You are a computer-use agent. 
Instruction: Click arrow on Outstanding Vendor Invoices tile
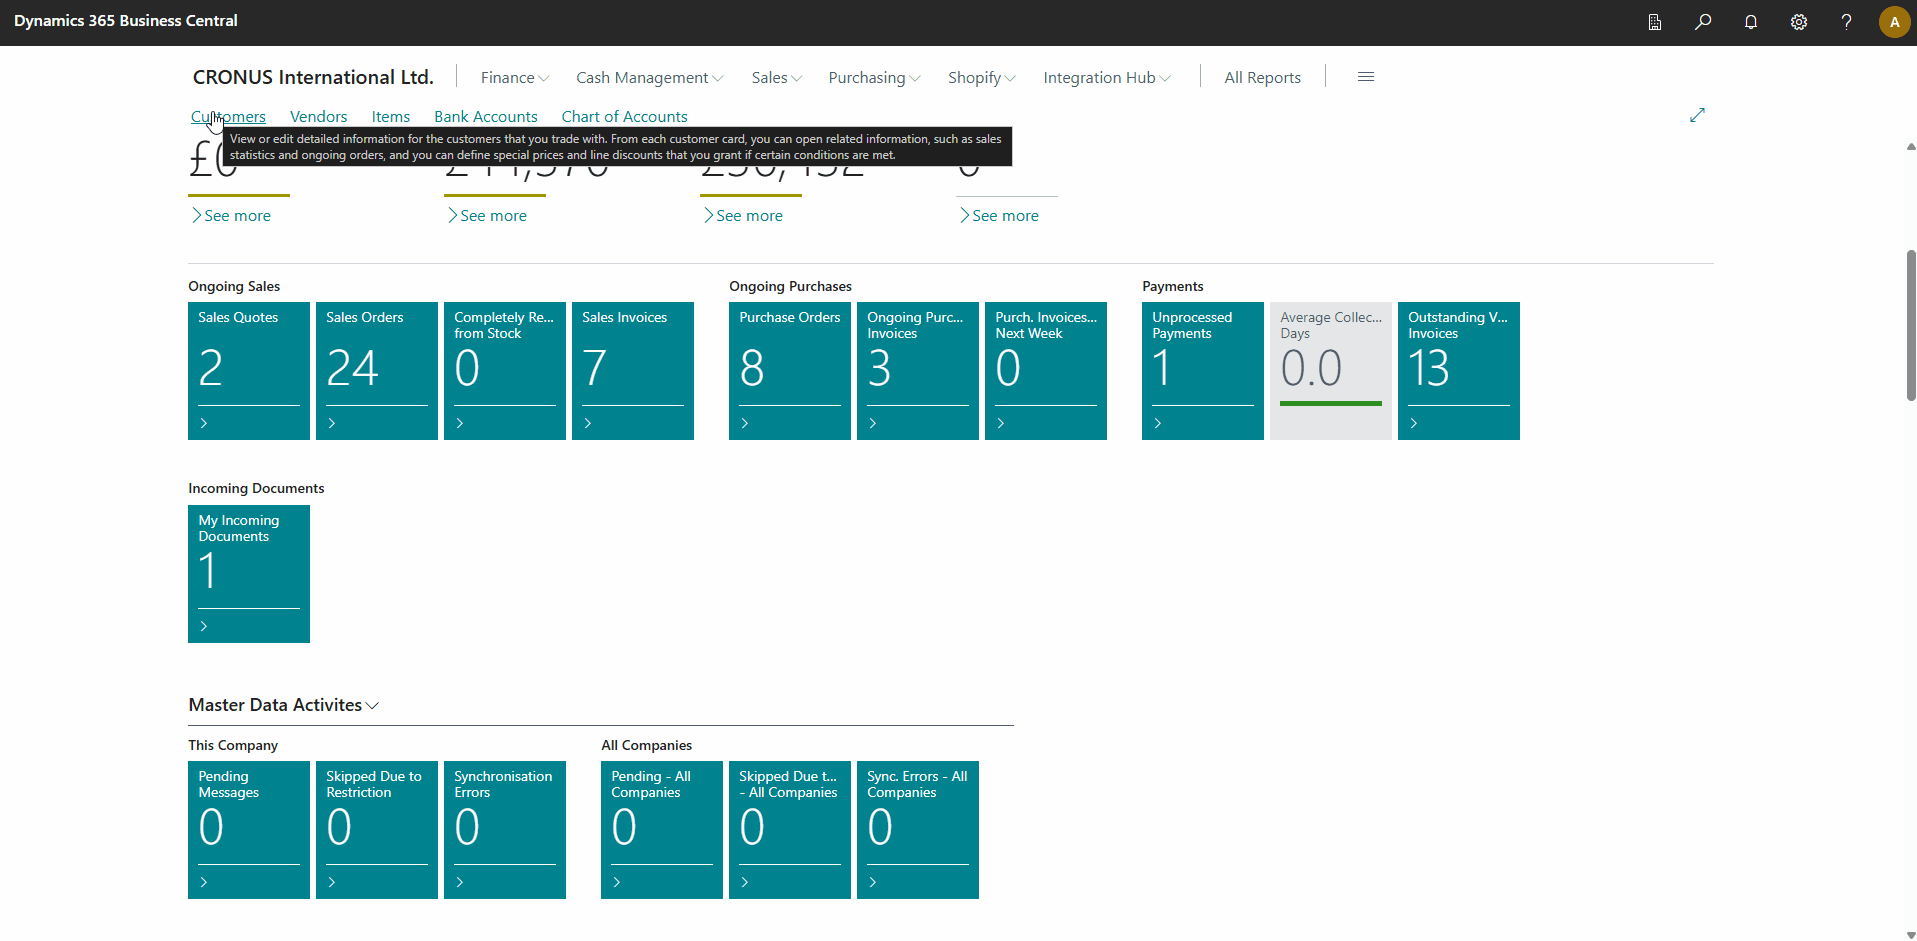1414,423
